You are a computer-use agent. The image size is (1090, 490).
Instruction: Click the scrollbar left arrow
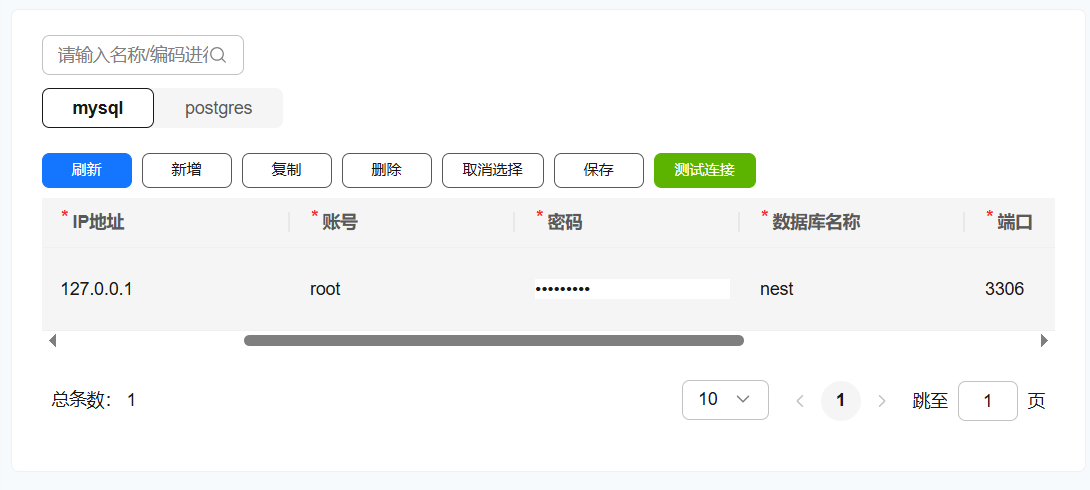[x=52, y=341]
